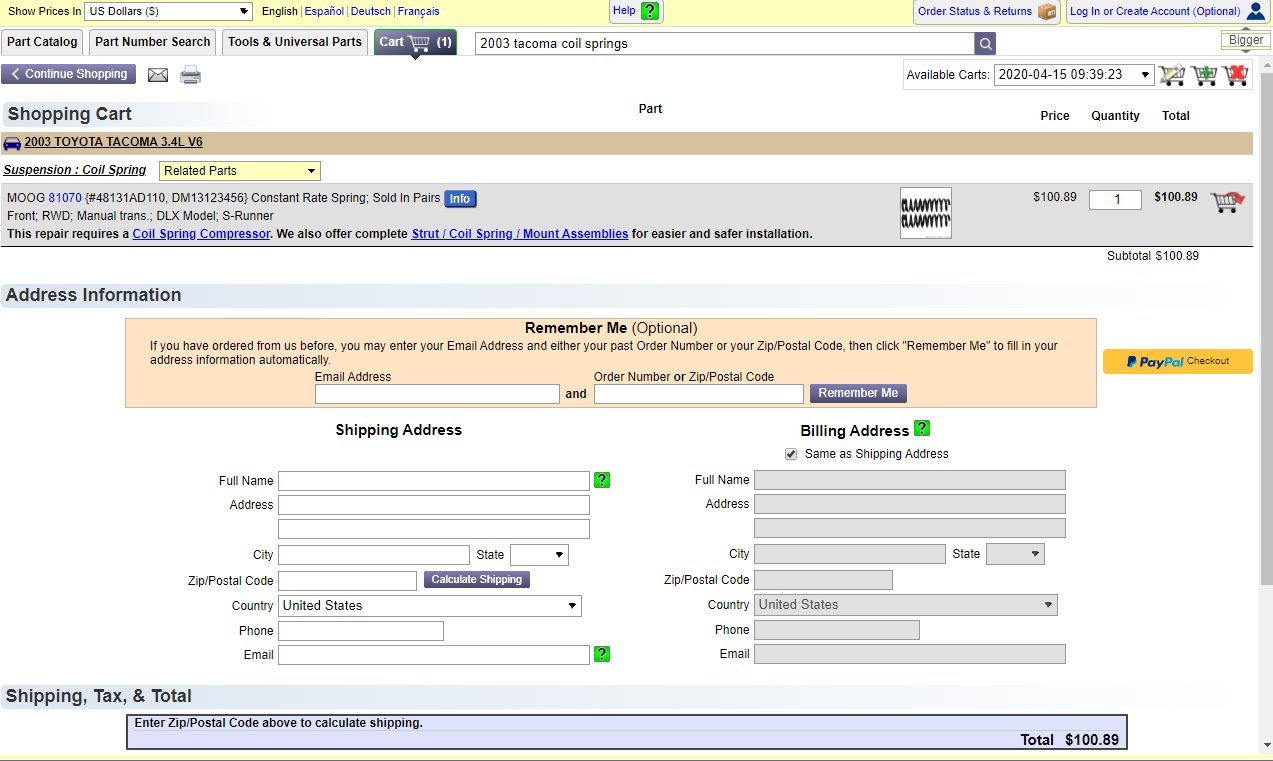
Task: Remove the MOOG spring using its cart icon
Action: 1227,202
